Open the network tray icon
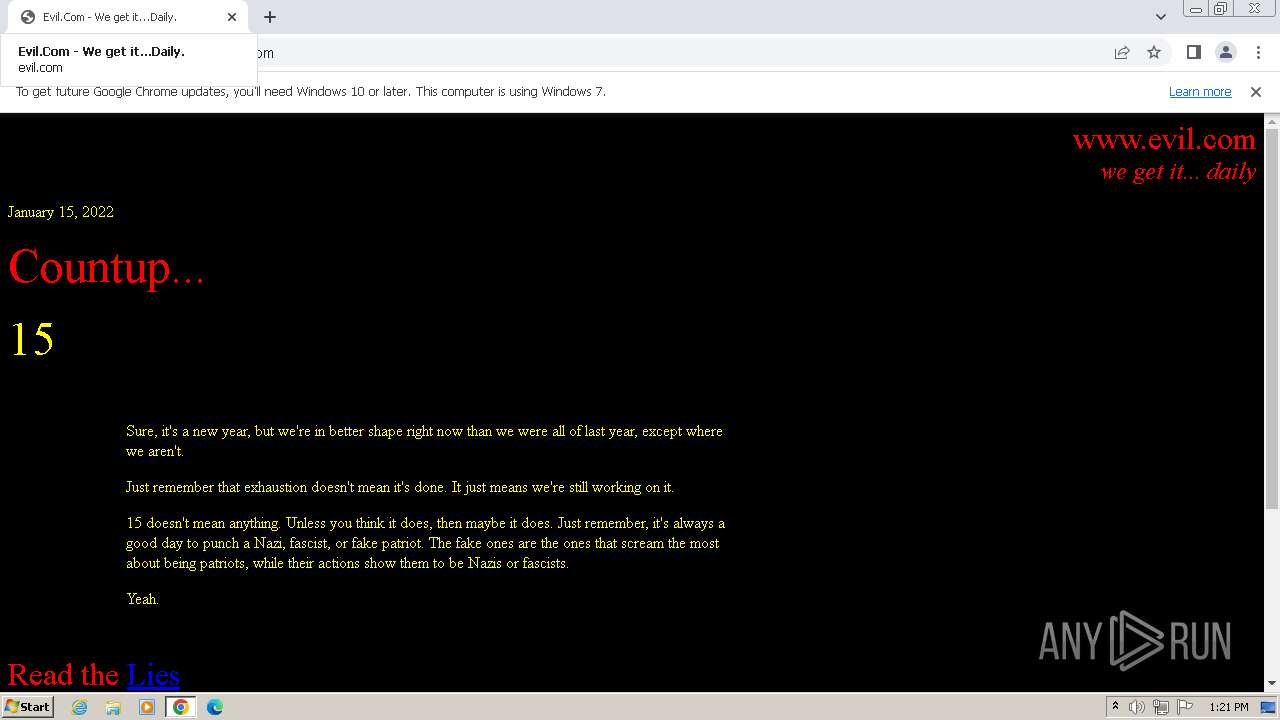The height and width of the screenshot is (720, 1280). (1161, 707)
